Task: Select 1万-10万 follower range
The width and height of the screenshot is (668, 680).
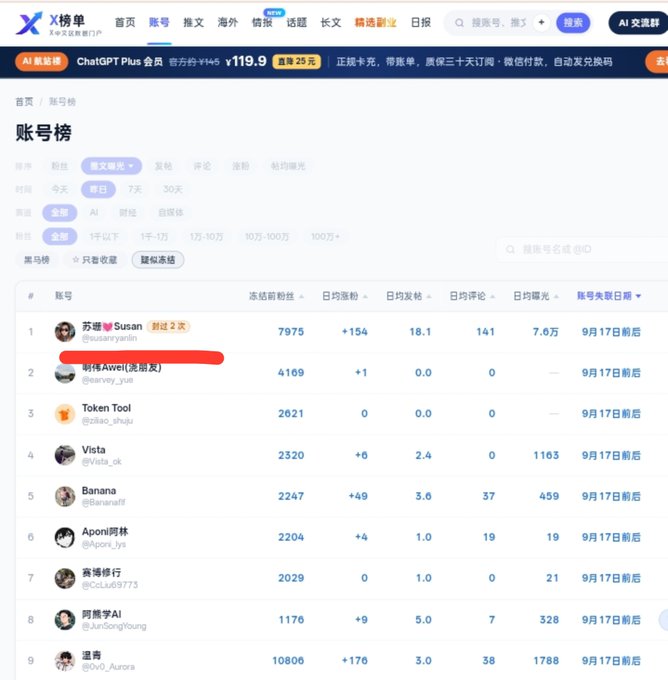Action: click(x=207, y=236)
